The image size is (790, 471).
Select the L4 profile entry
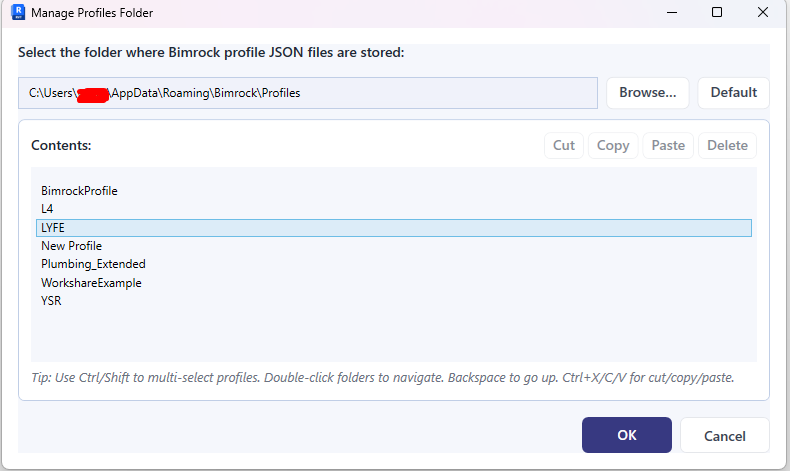[393, 209]
